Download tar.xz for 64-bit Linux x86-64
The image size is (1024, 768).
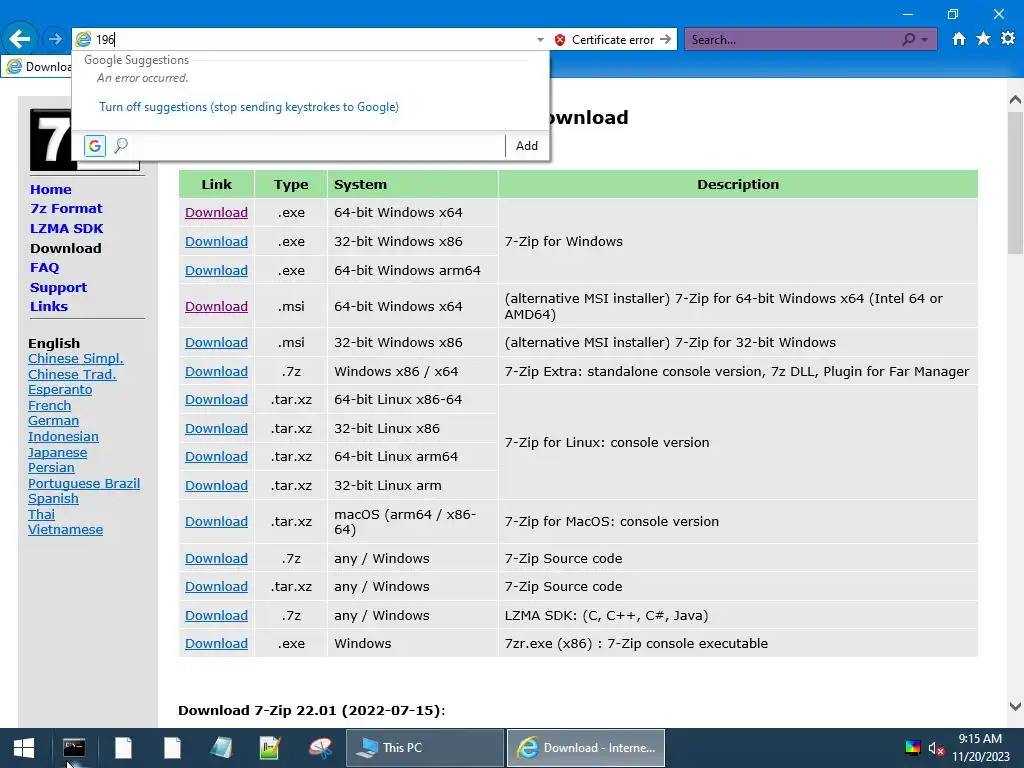(216, 400)
